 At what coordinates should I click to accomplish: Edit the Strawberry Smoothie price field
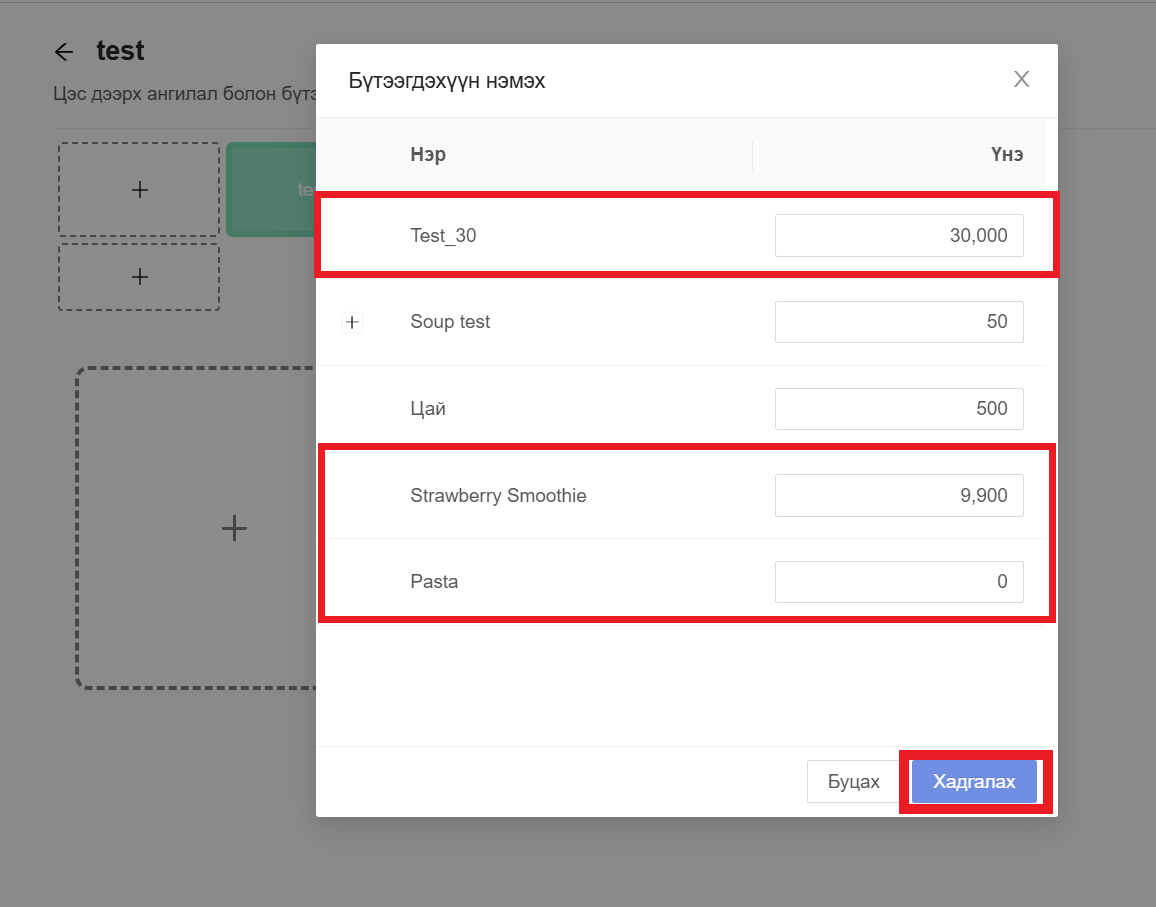(x=898, y=496)
